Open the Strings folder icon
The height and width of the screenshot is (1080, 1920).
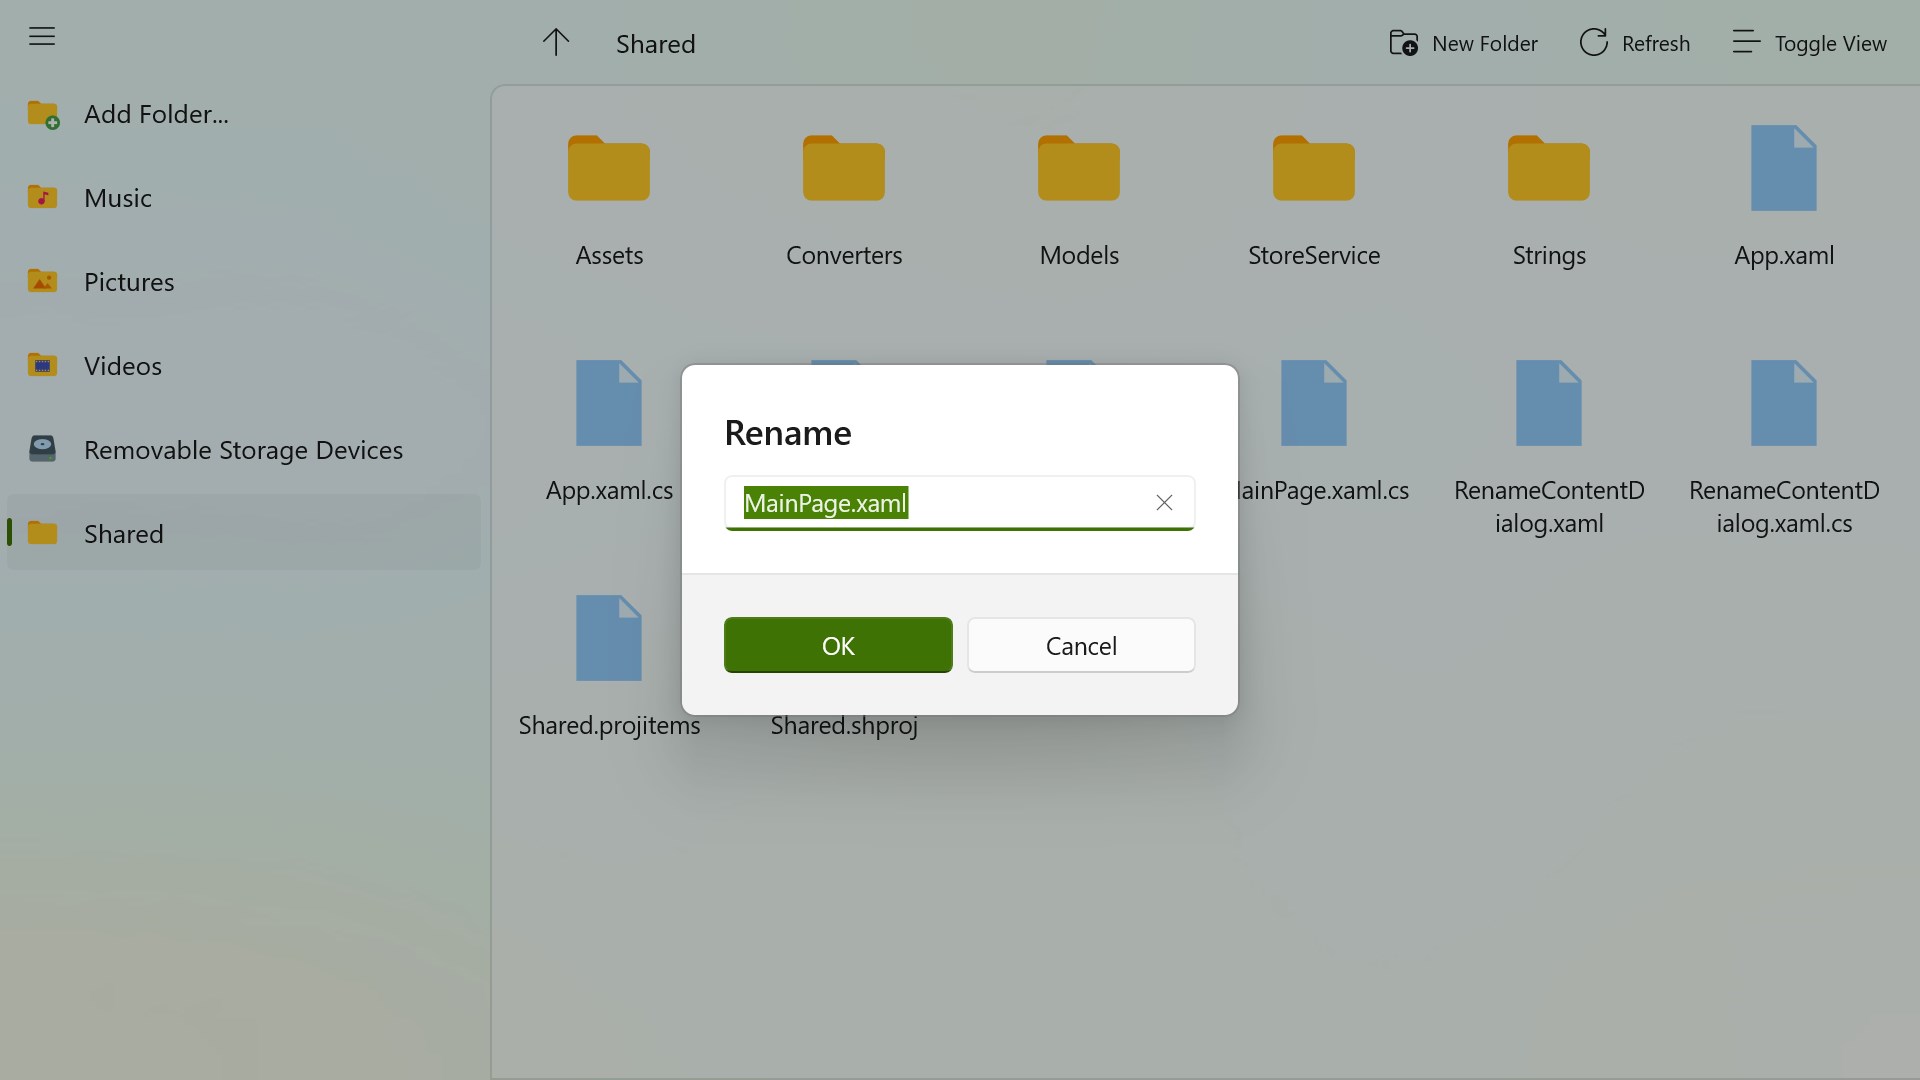click(1549, 168)
